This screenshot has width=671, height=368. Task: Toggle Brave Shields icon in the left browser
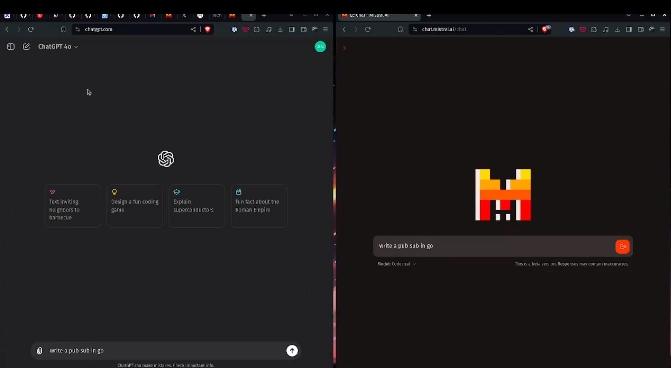[208, 29]
